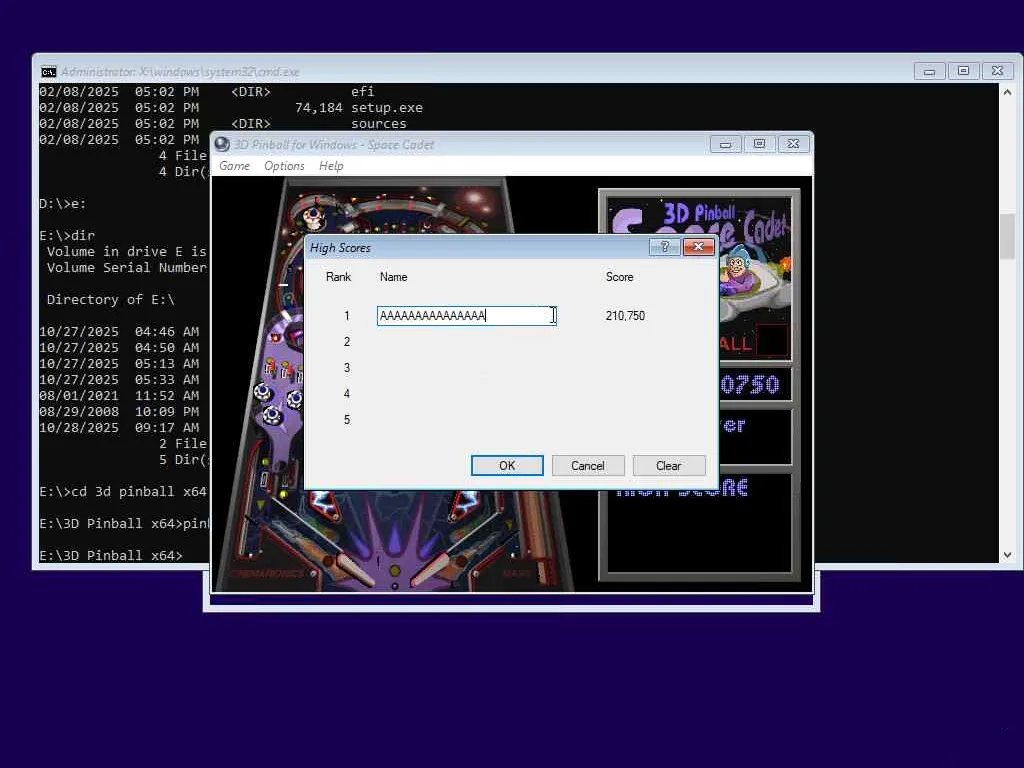Click cmd window scrollbar down arrow
Viewport: 1024px width, 768px height.
point(1007,555)
